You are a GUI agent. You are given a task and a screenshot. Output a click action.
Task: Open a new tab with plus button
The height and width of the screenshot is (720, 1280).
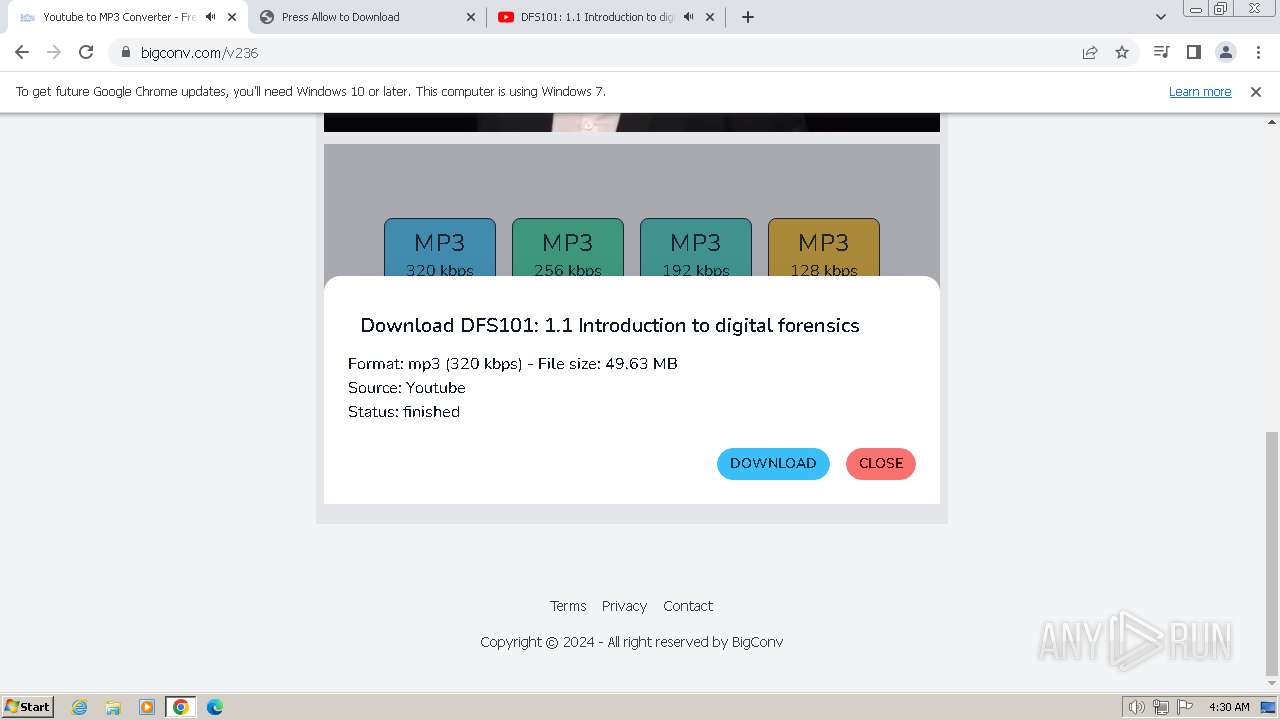coord(748,17)
